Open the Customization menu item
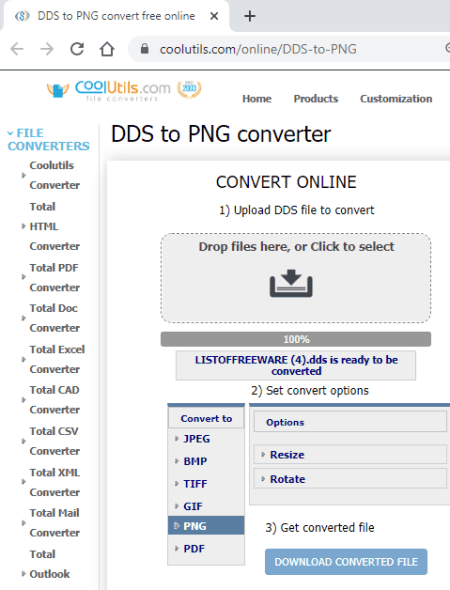The image size is (450, 590). click(x=396, y=99)
